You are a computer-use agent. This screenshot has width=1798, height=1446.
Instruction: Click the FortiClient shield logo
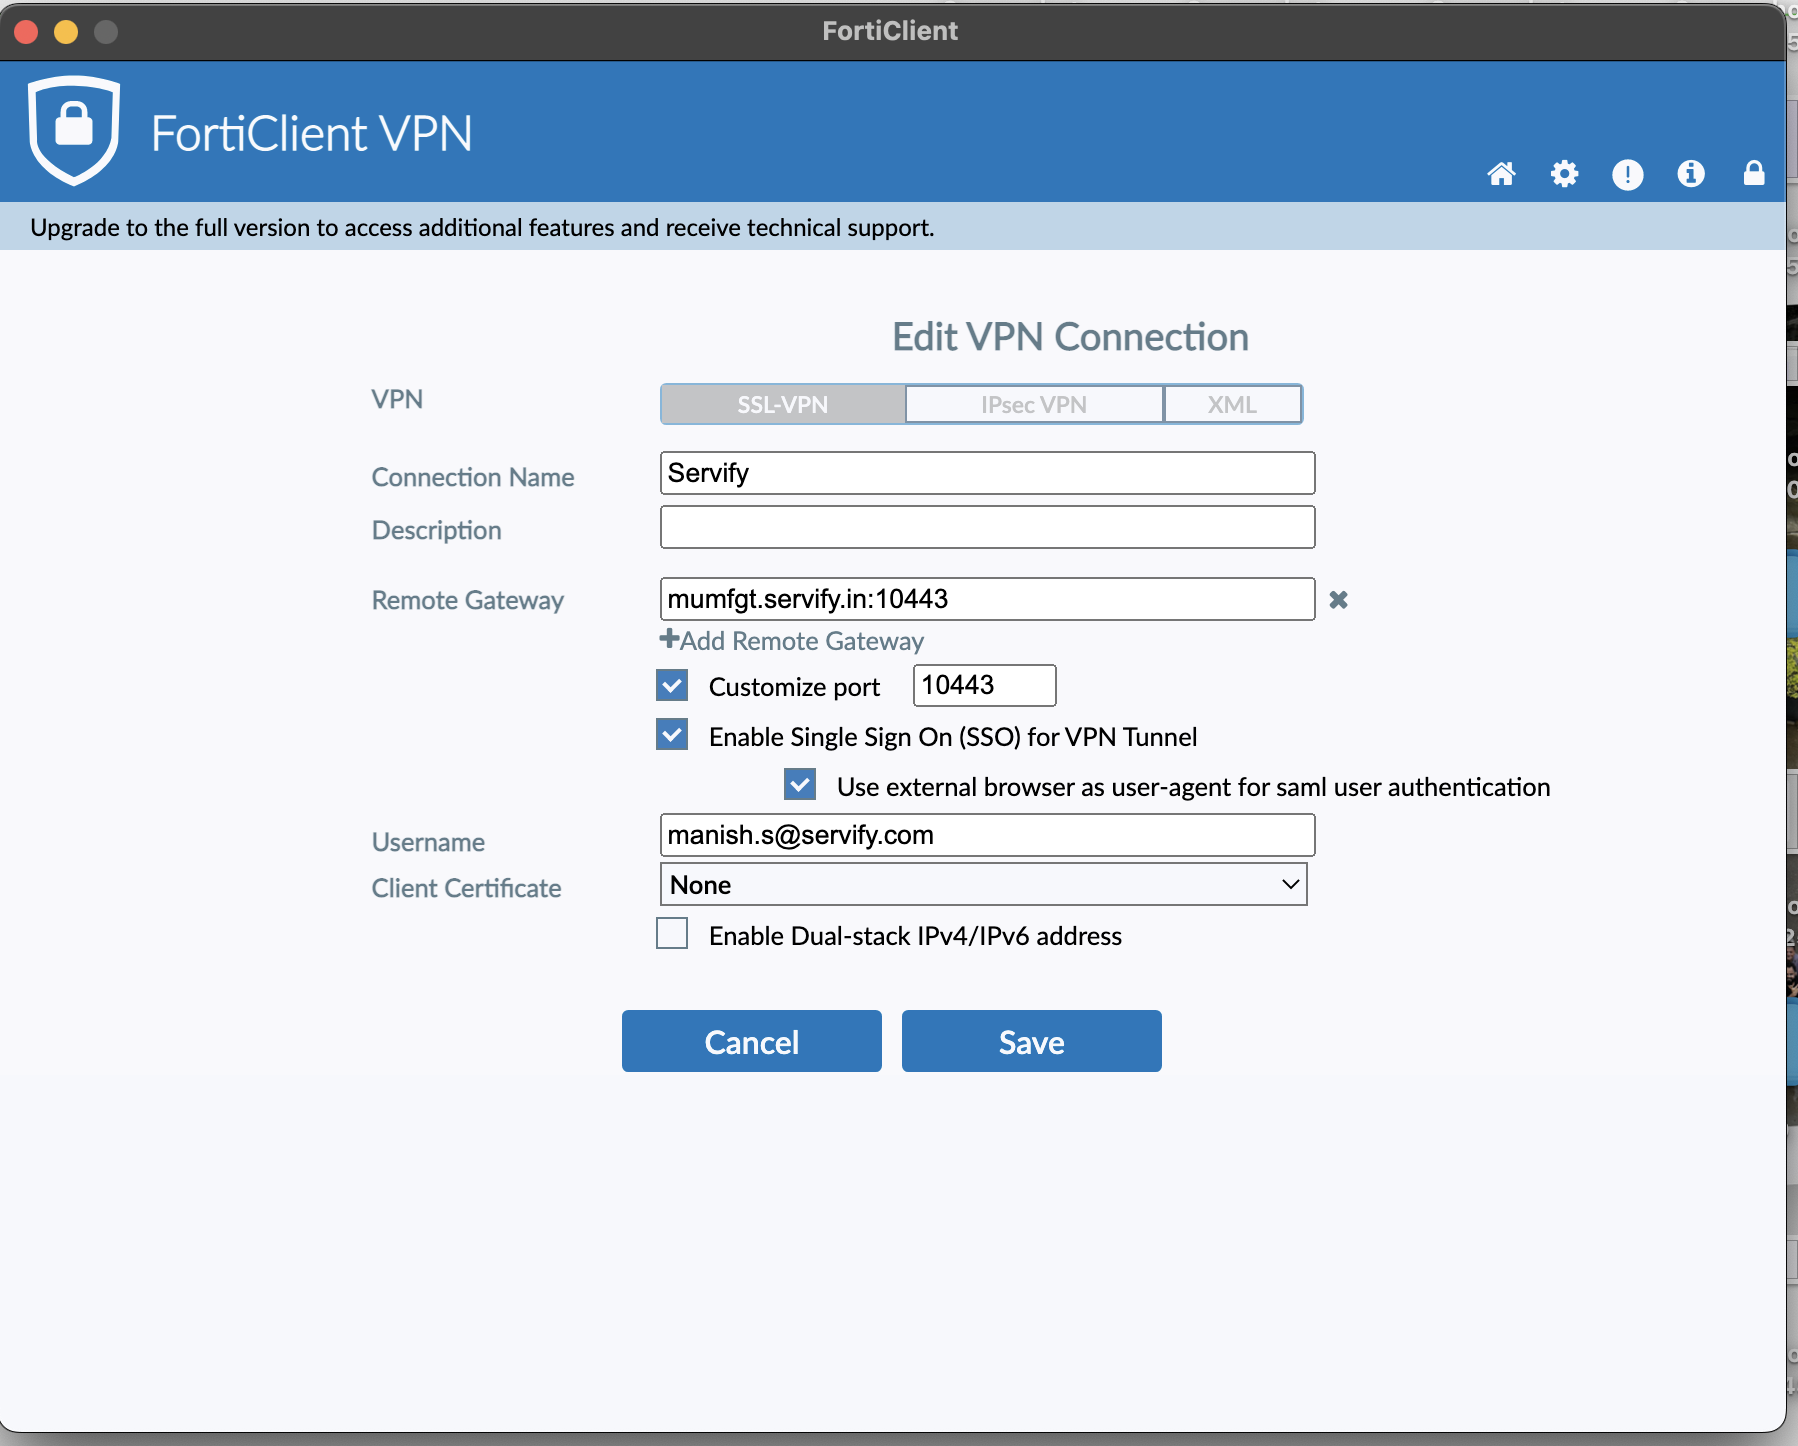pos(74,130)
